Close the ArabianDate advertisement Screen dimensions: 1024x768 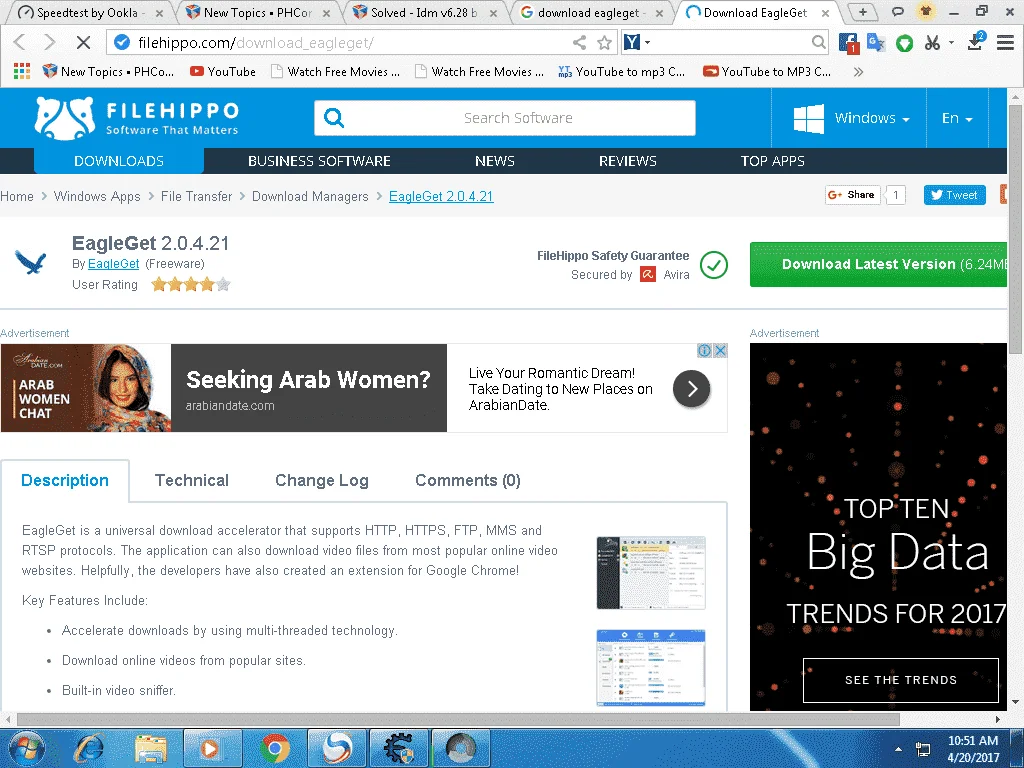pyautogui.click(x=720, y=351)
